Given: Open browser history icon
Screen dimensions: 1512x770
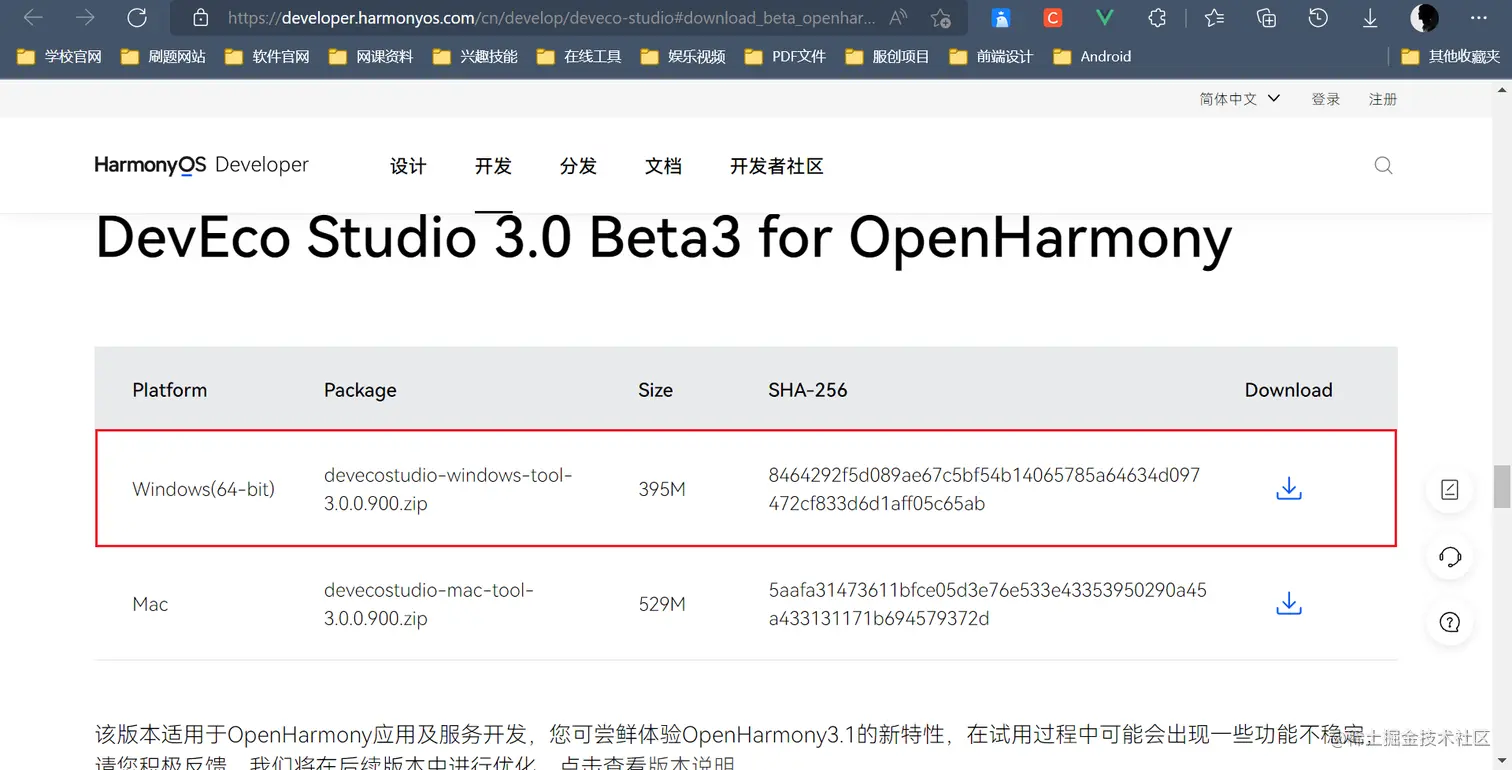Looking at the screenshot, I should click(x=1318, y=17).
